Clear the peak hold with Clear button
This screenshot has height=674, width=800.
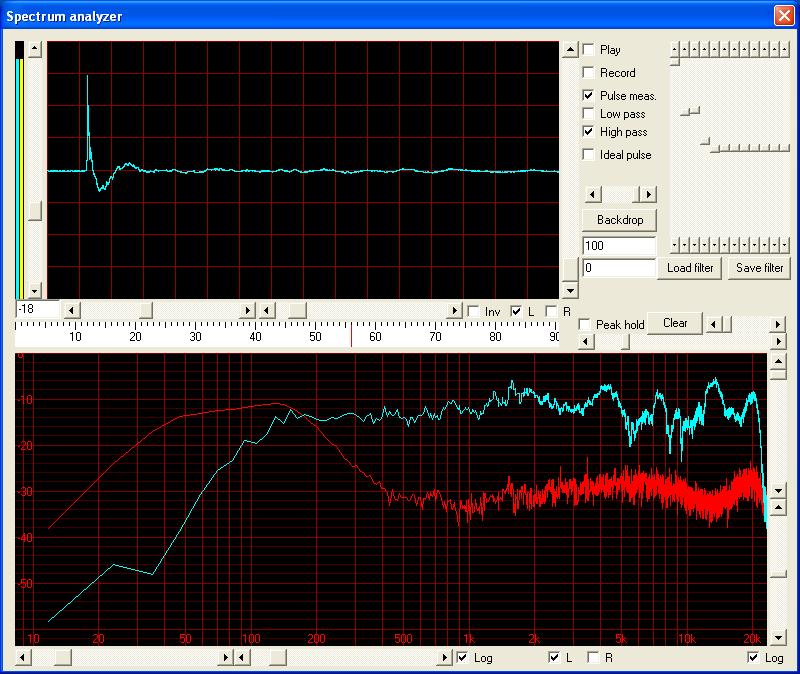[674, 323]
